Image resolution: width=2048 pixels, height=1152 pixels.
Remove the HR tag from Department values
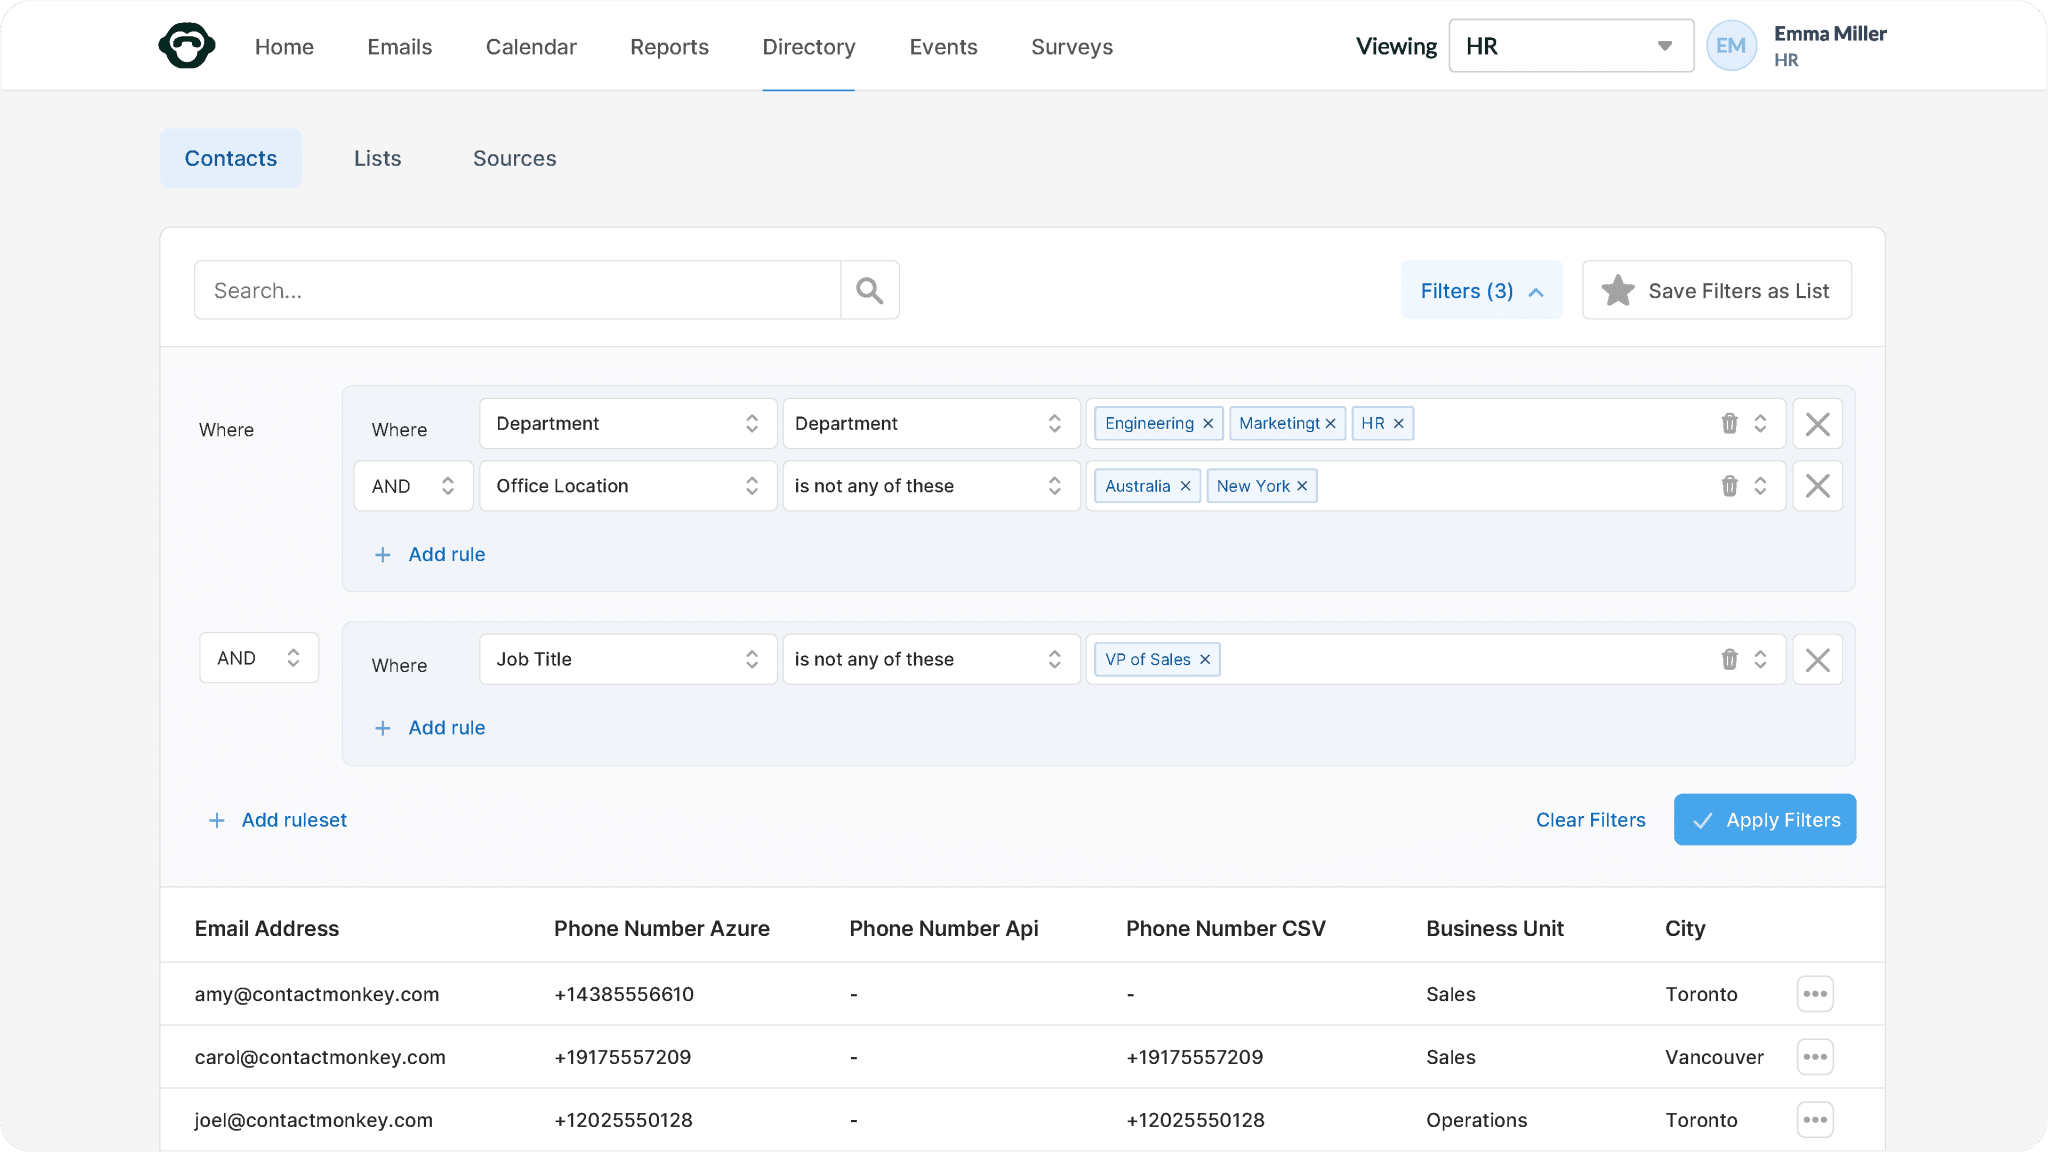(x=1399, y=423)
